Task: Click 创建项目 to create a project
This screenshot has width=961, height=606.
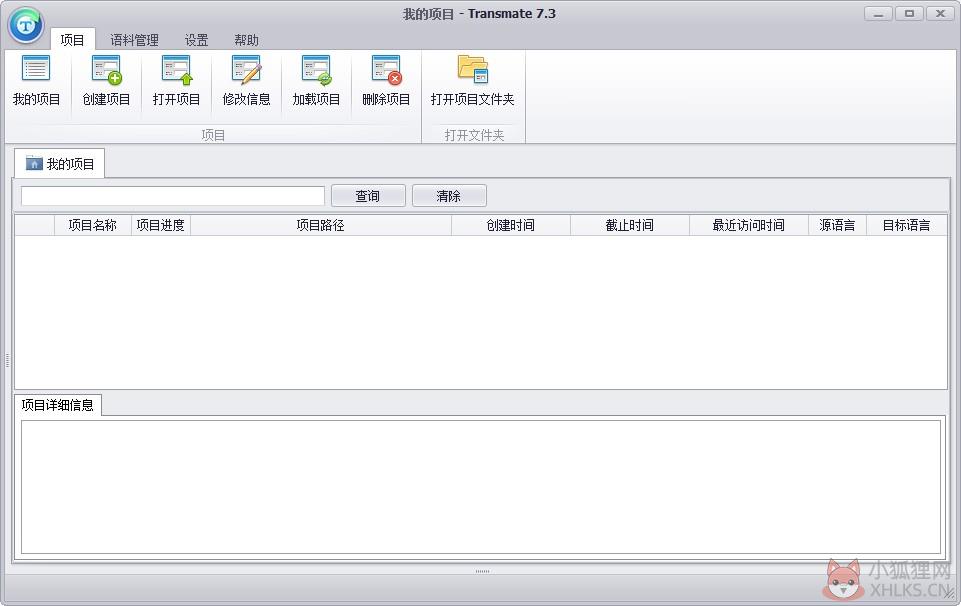Action: click(106, 81)
